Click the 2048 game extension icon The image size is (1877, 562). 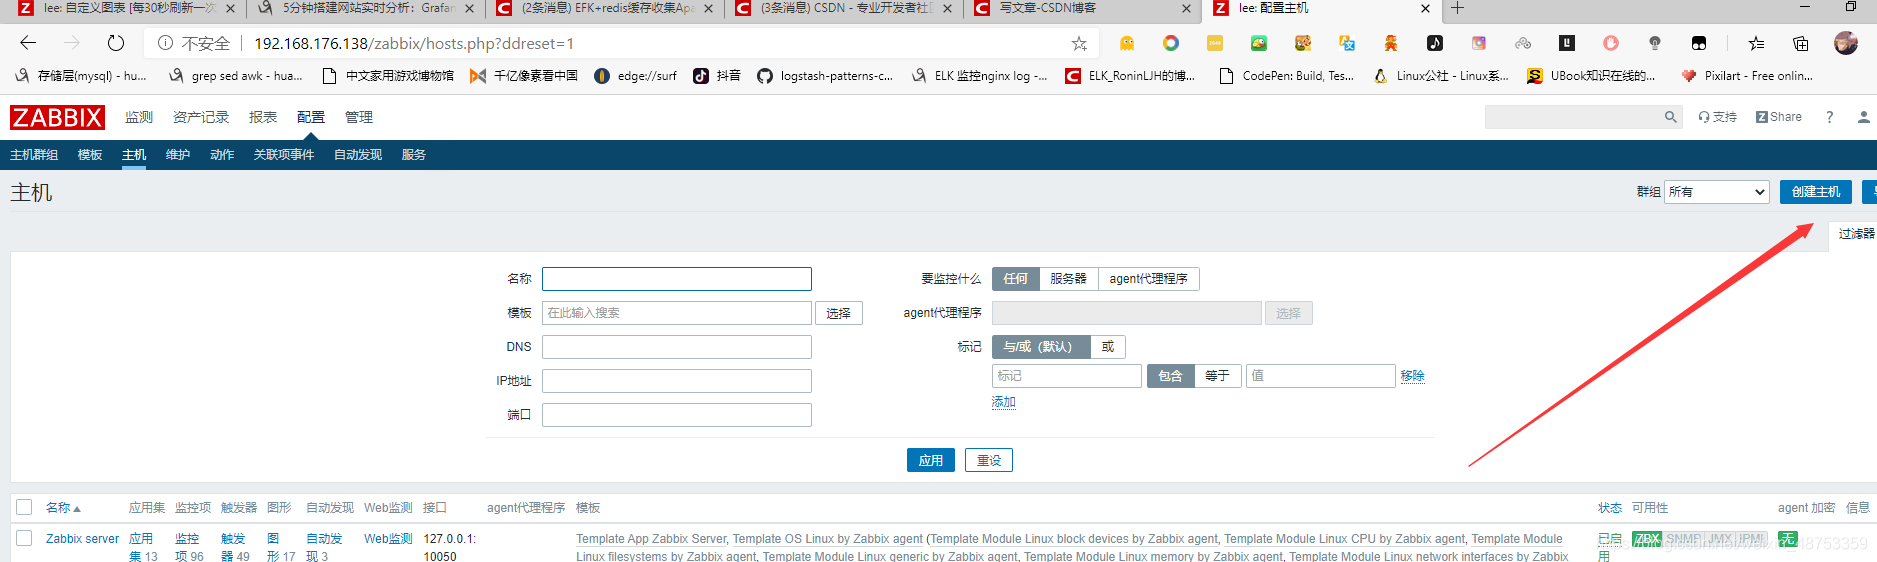click(1215, 43)
